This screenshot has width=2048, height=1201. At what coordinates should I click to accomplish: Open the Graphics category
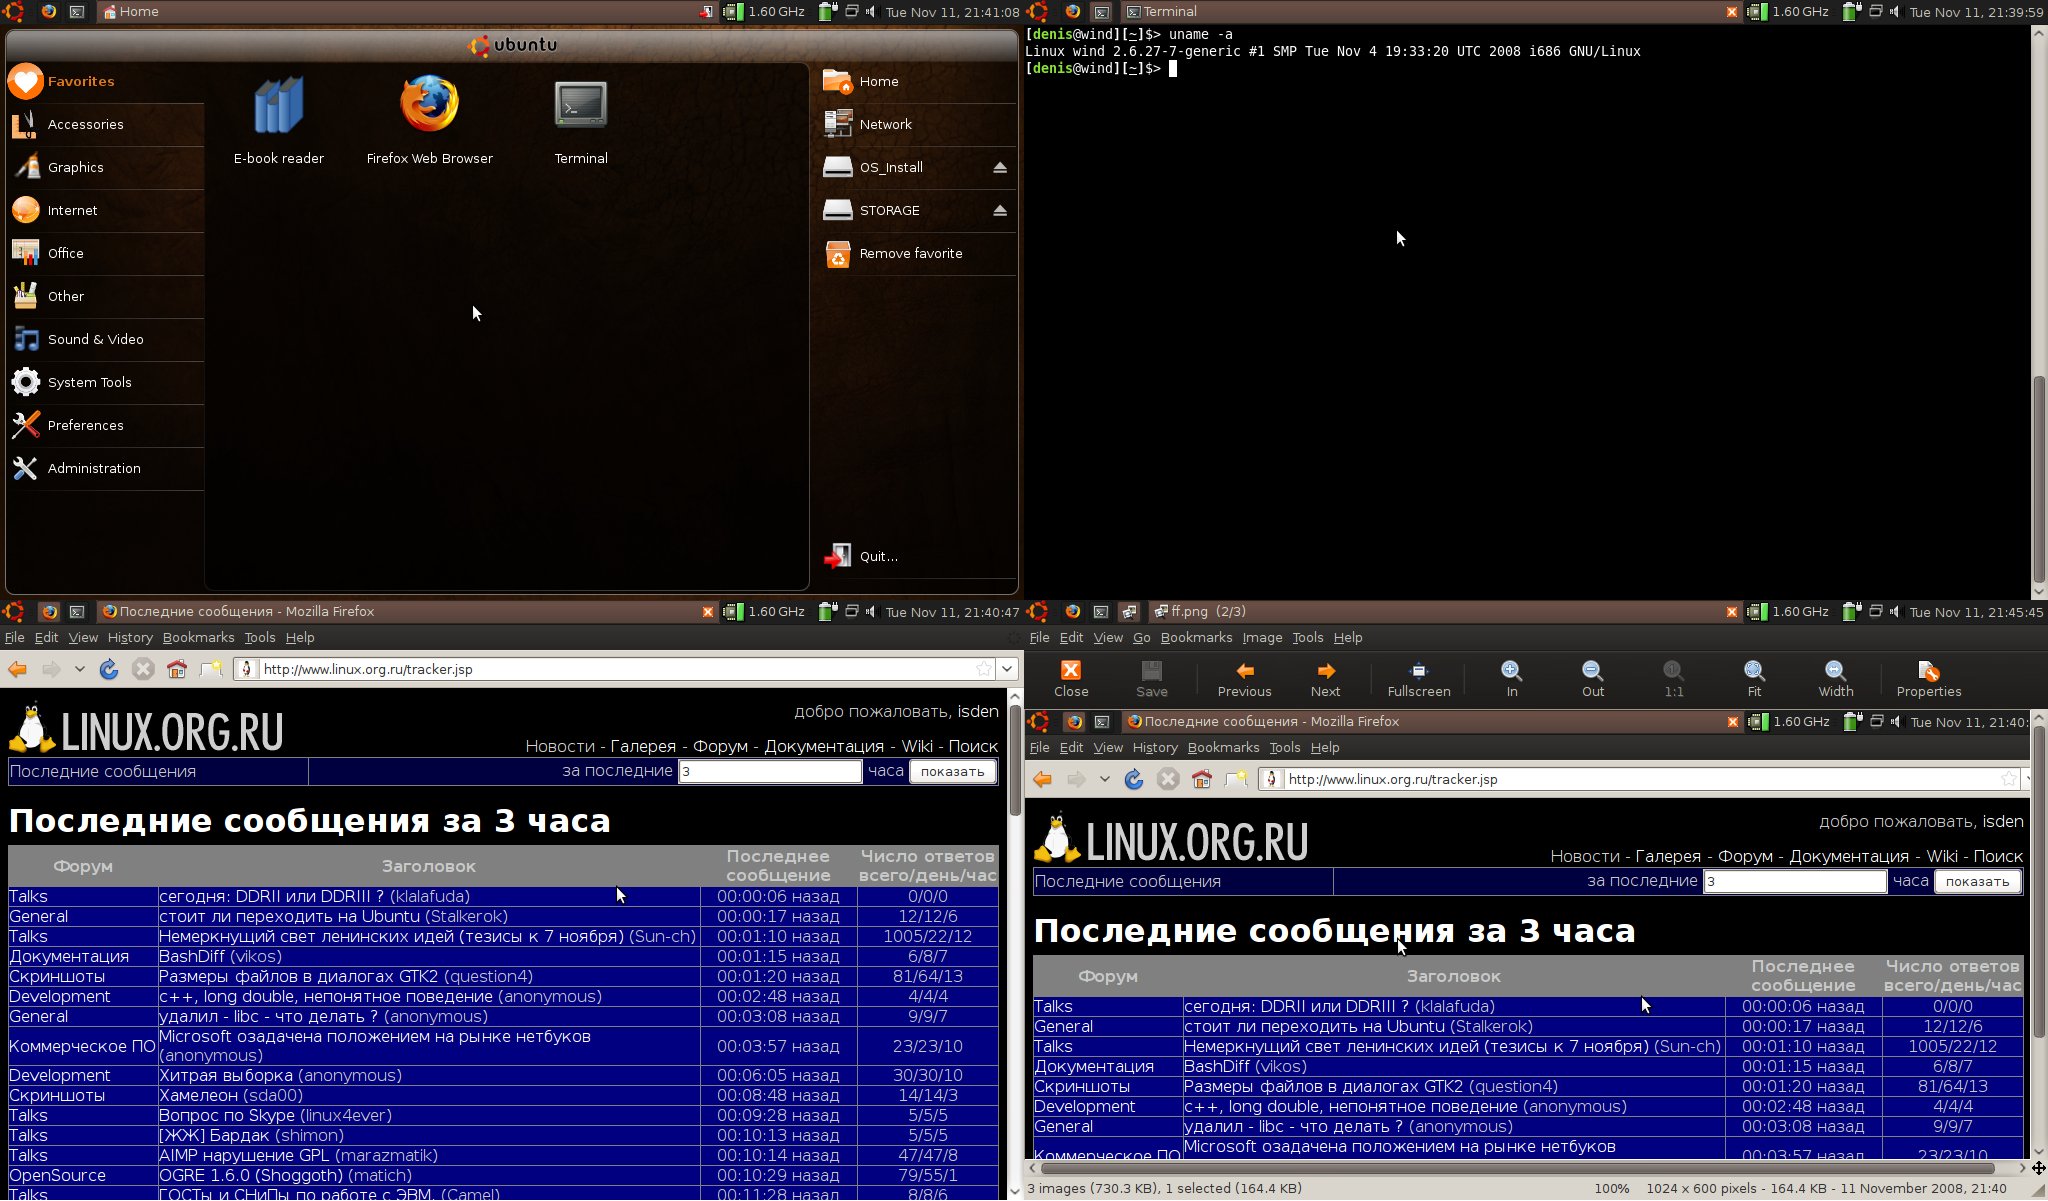[x=104, y=168]
